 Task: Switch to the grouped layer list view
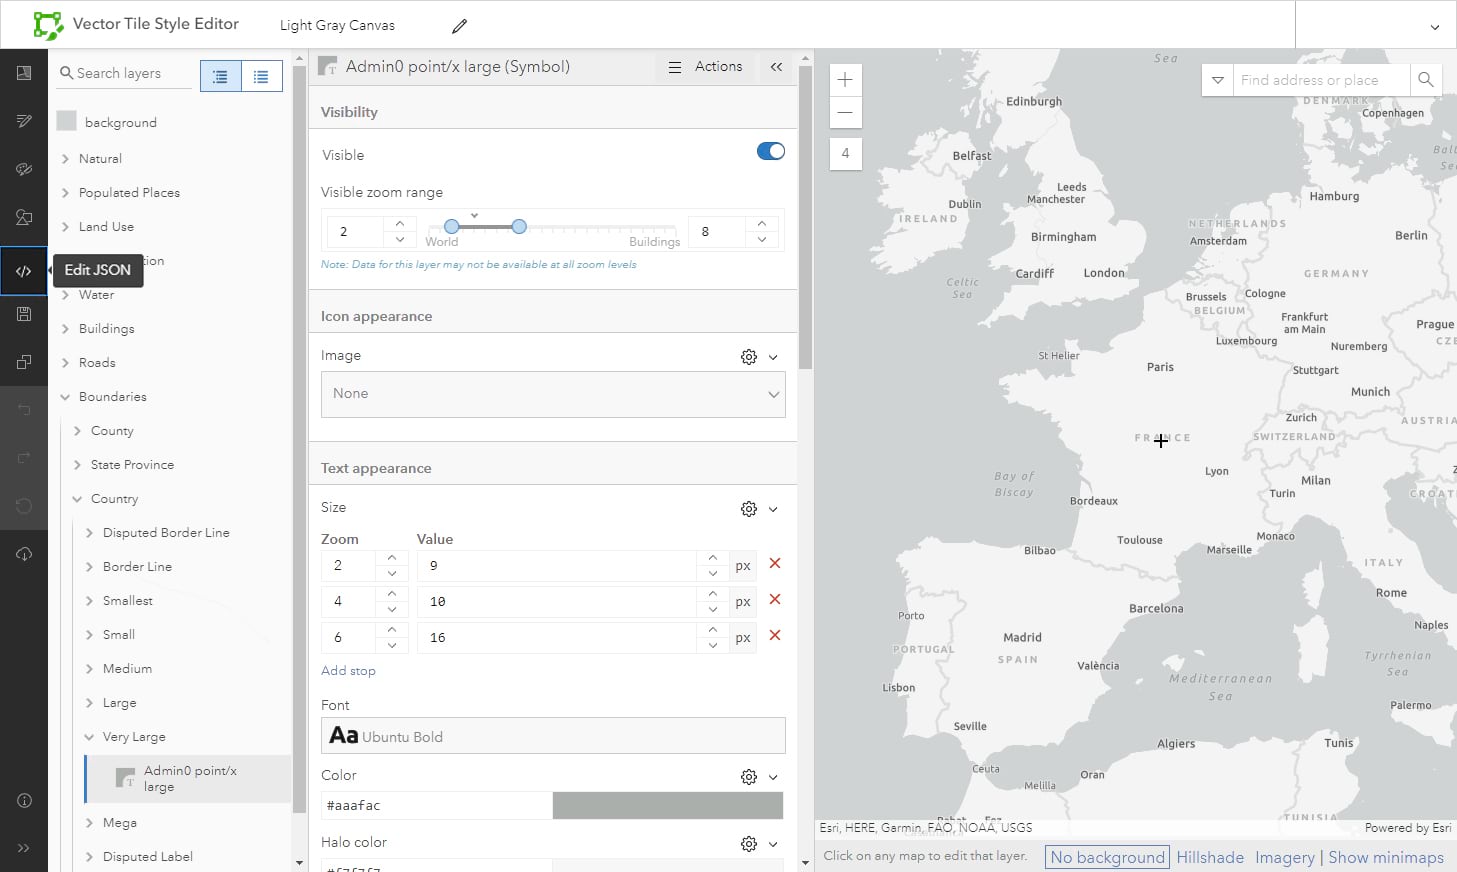point(221,76)
